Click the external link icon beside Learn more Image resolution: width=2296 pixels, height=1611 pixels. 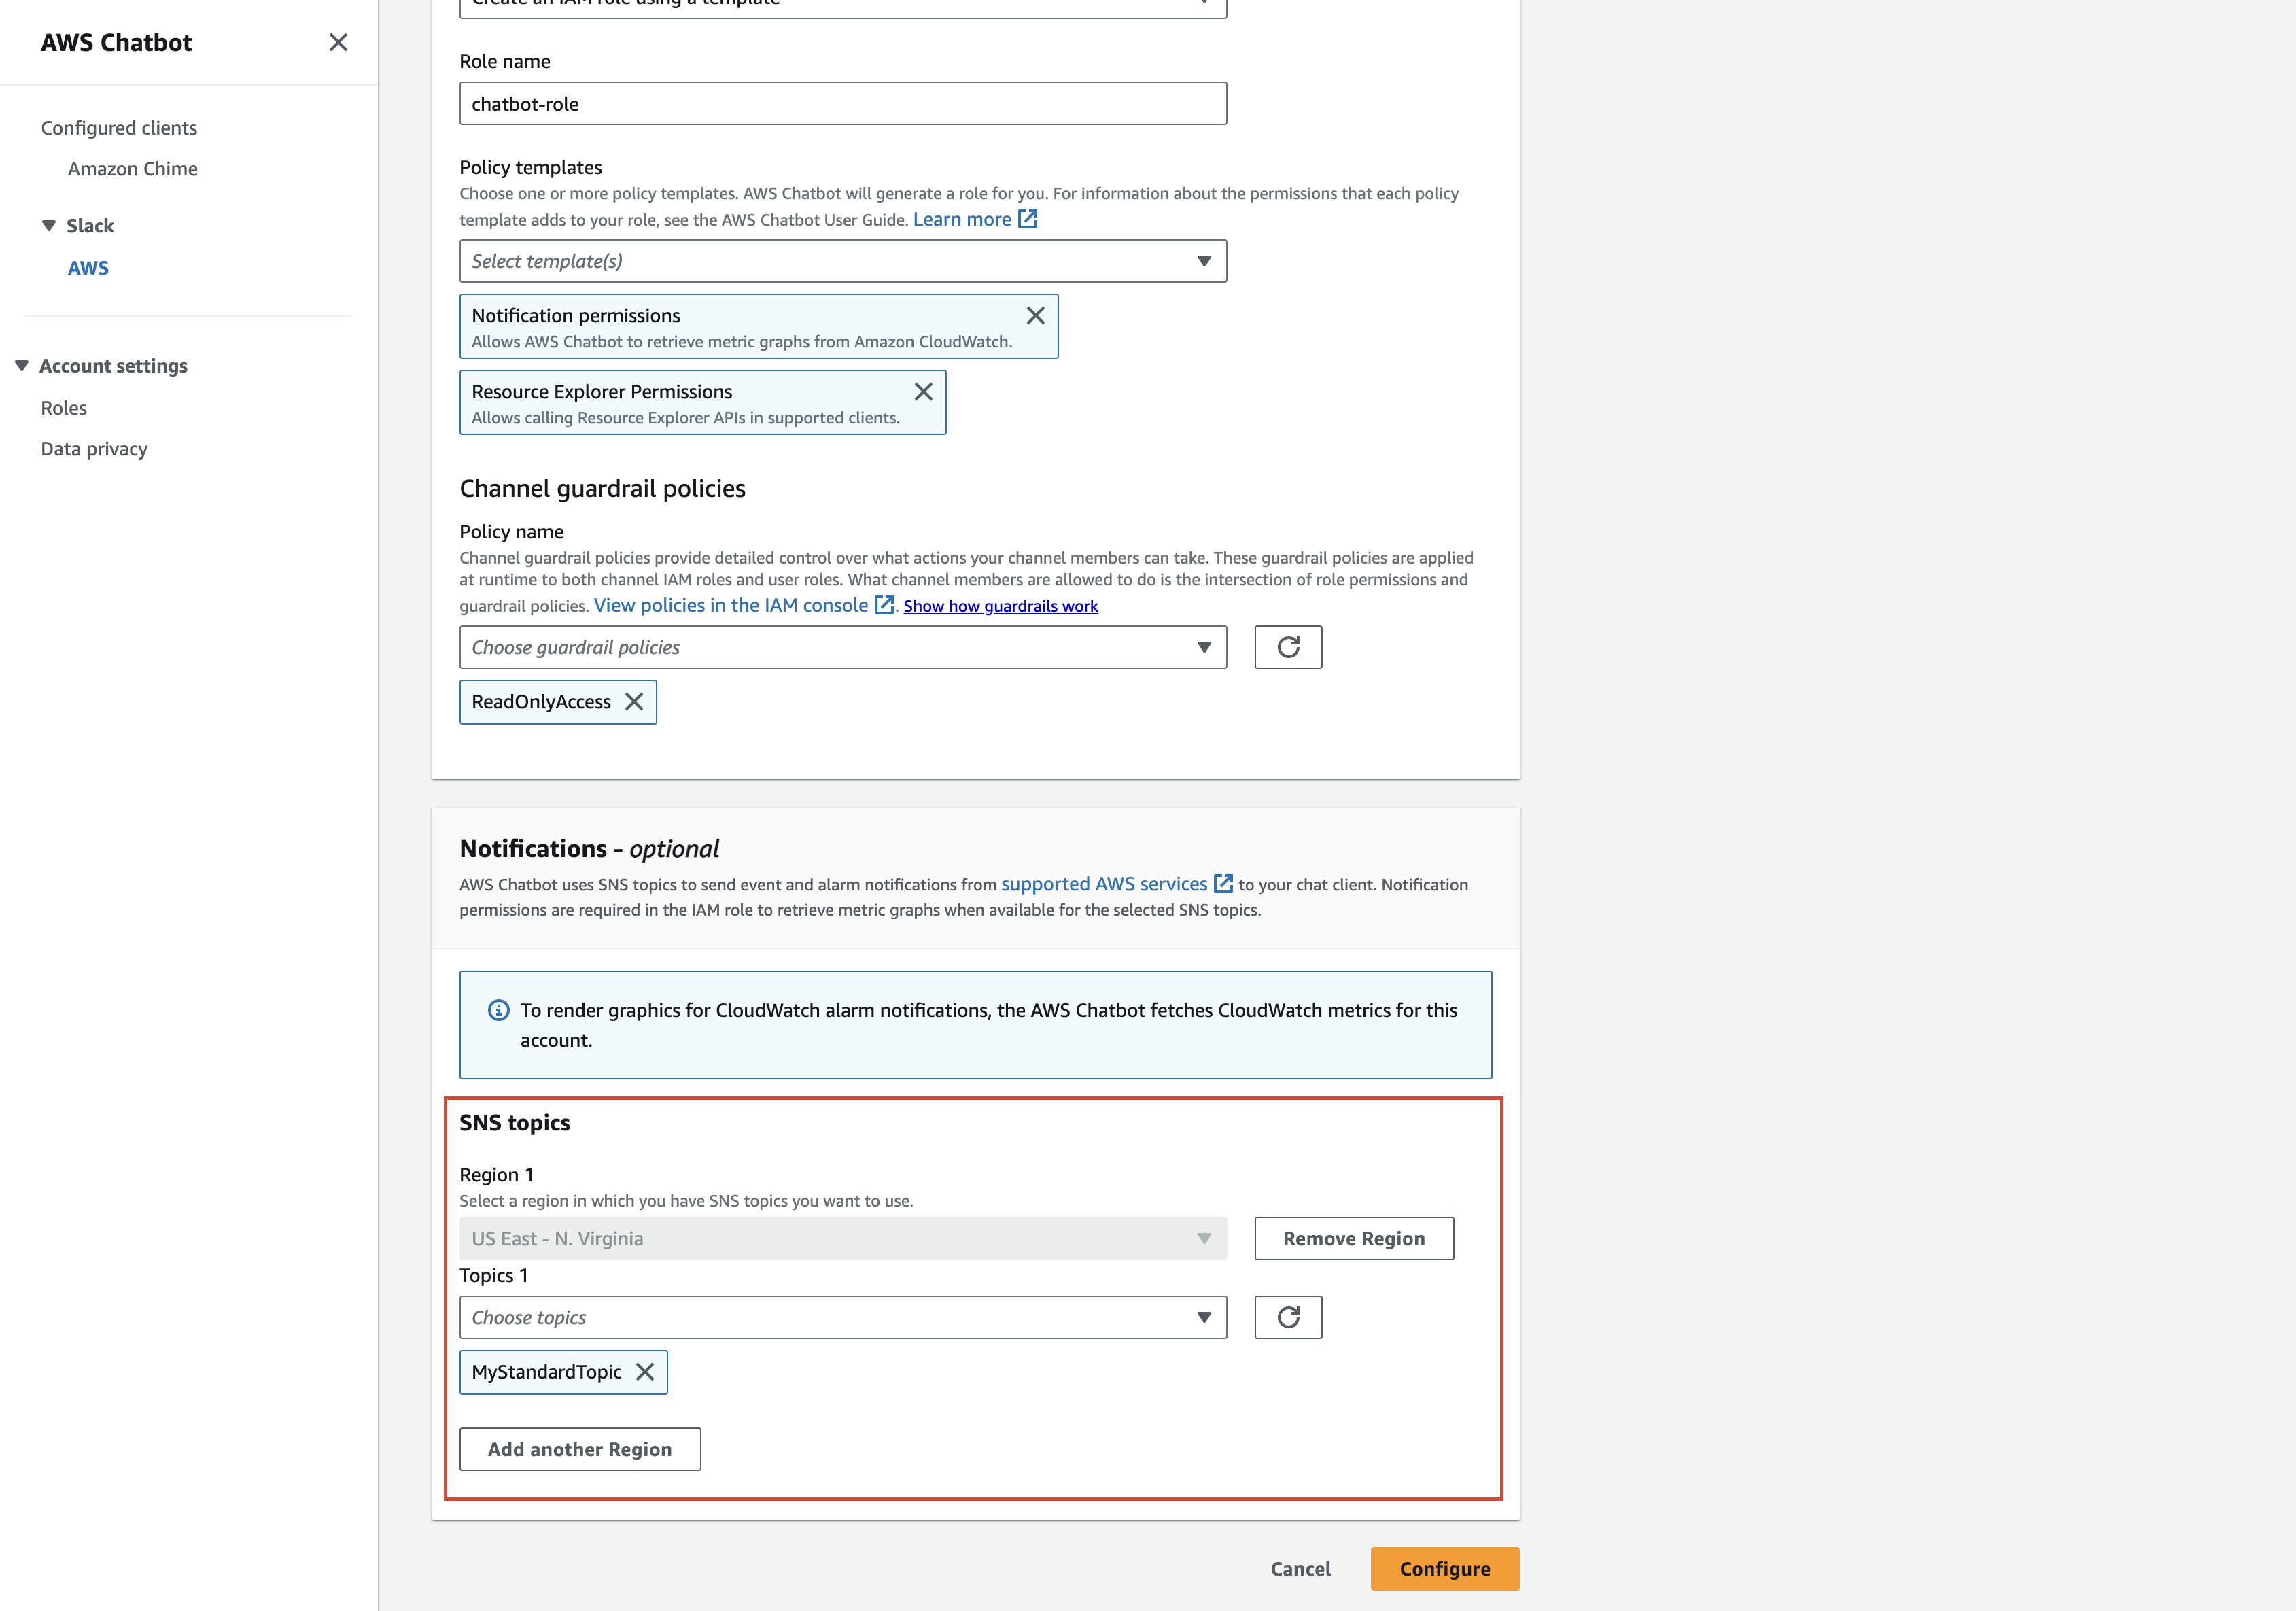pyautogui.click(x=1028, y=219)
